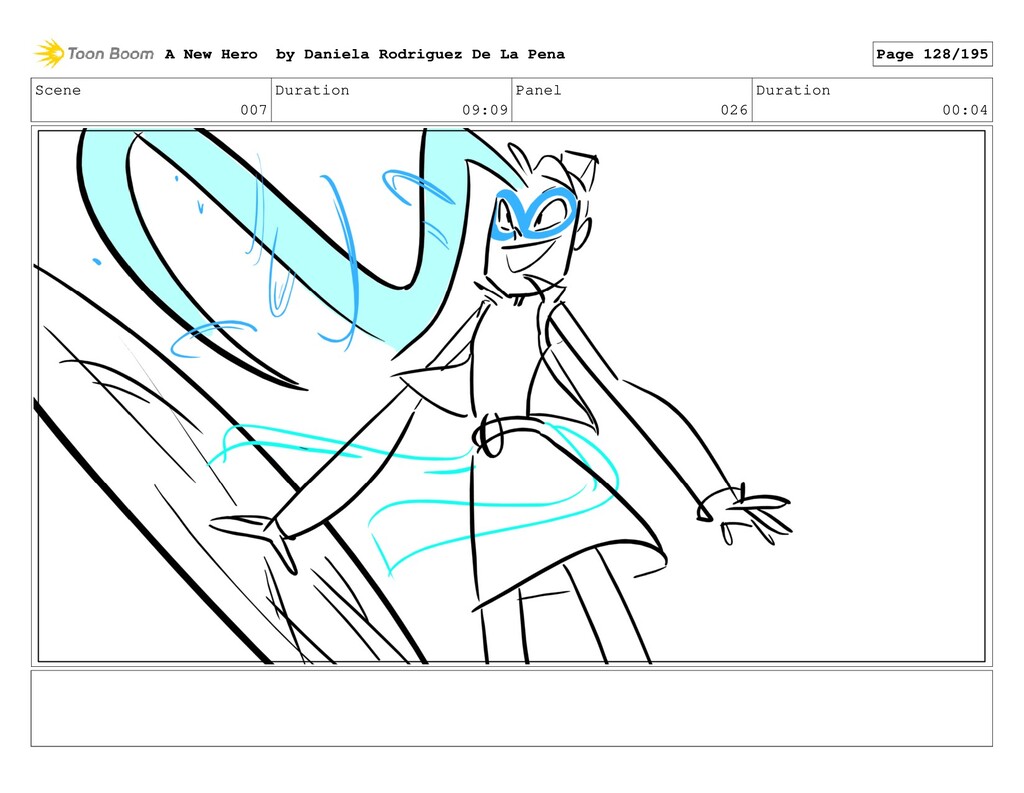Click the empty notes box below the panel
Viewport: 1024px width, 793px height.
511,708
